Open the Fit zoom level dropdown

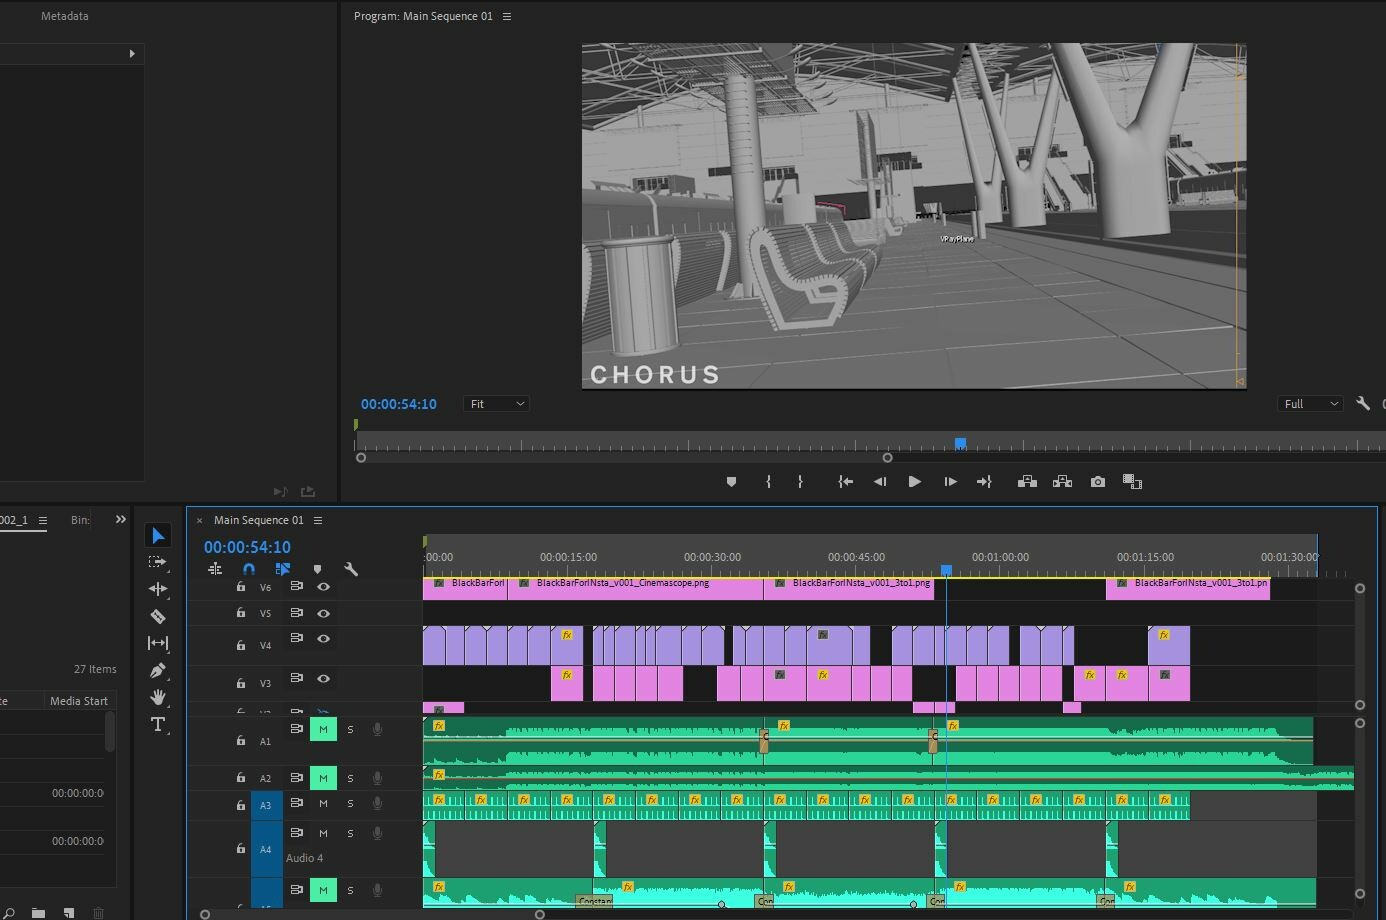[497, 404]
